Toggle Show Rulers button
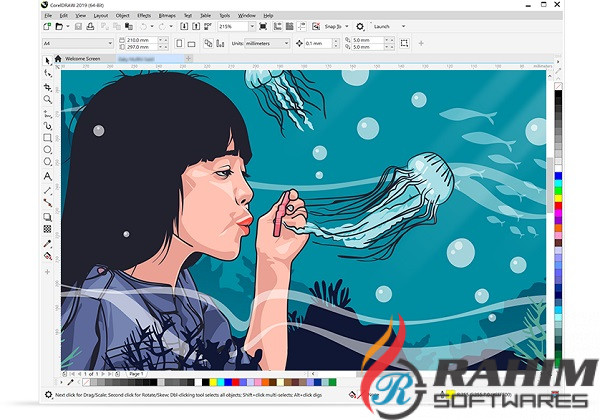Screen dimensions: 600x420 pyautogui.click(x=278, y=26)
